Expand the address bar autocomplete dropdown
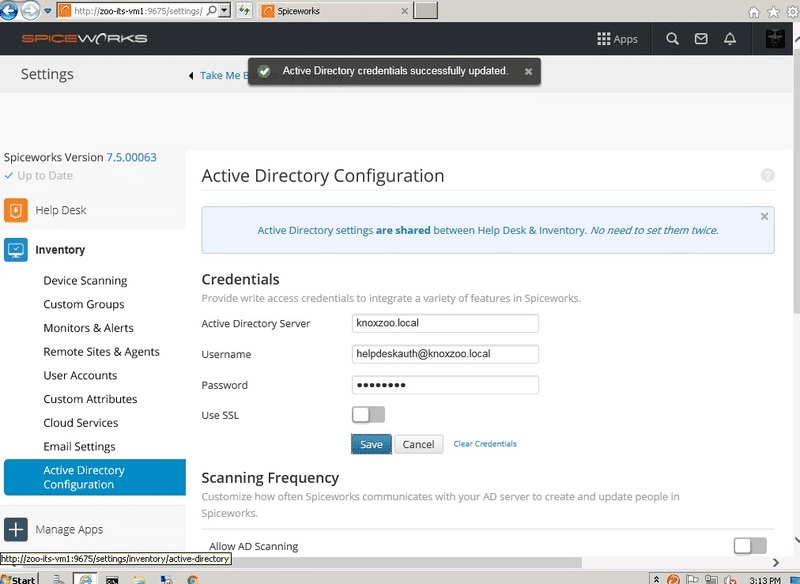The width and height of the screenshot is (800, 584). pos(224,11)
